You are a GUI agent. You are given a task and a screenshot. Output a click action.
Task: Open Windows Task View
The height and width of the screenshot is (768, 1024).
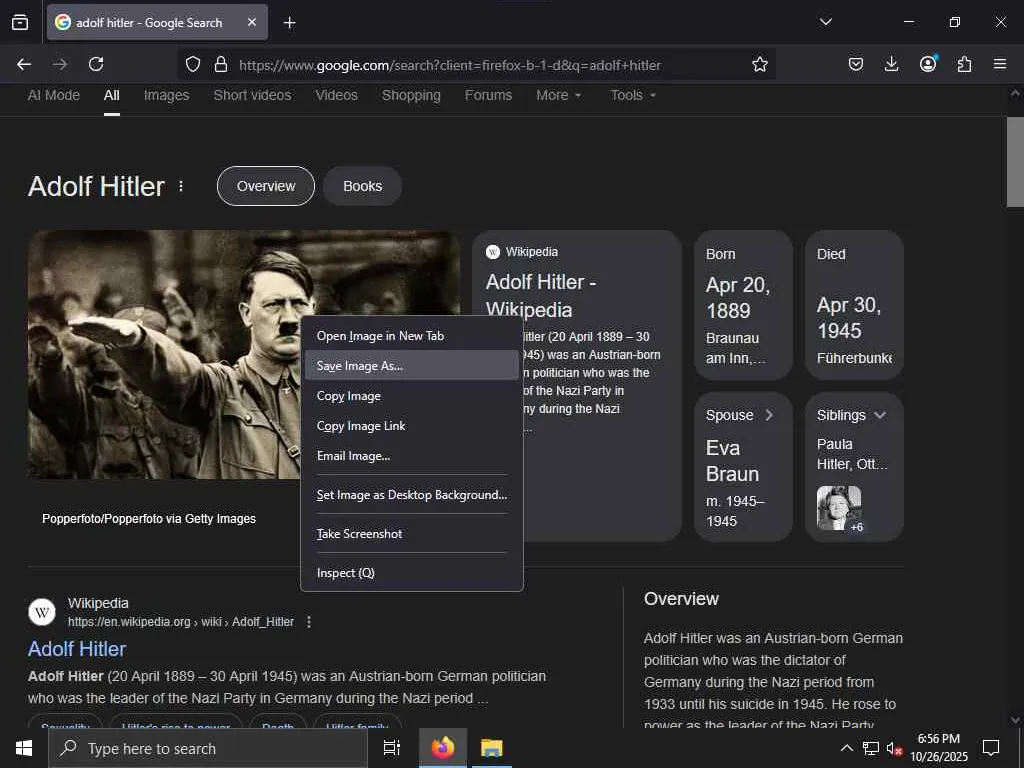coord(392,748)
